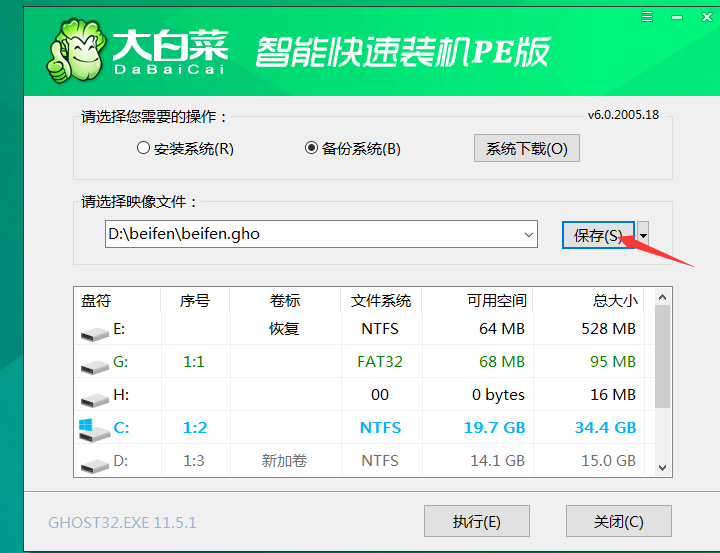Click the 68 MB free space cell
Image resolution: width=720 pixels, height=553 pixels.
tap(502, 362)
